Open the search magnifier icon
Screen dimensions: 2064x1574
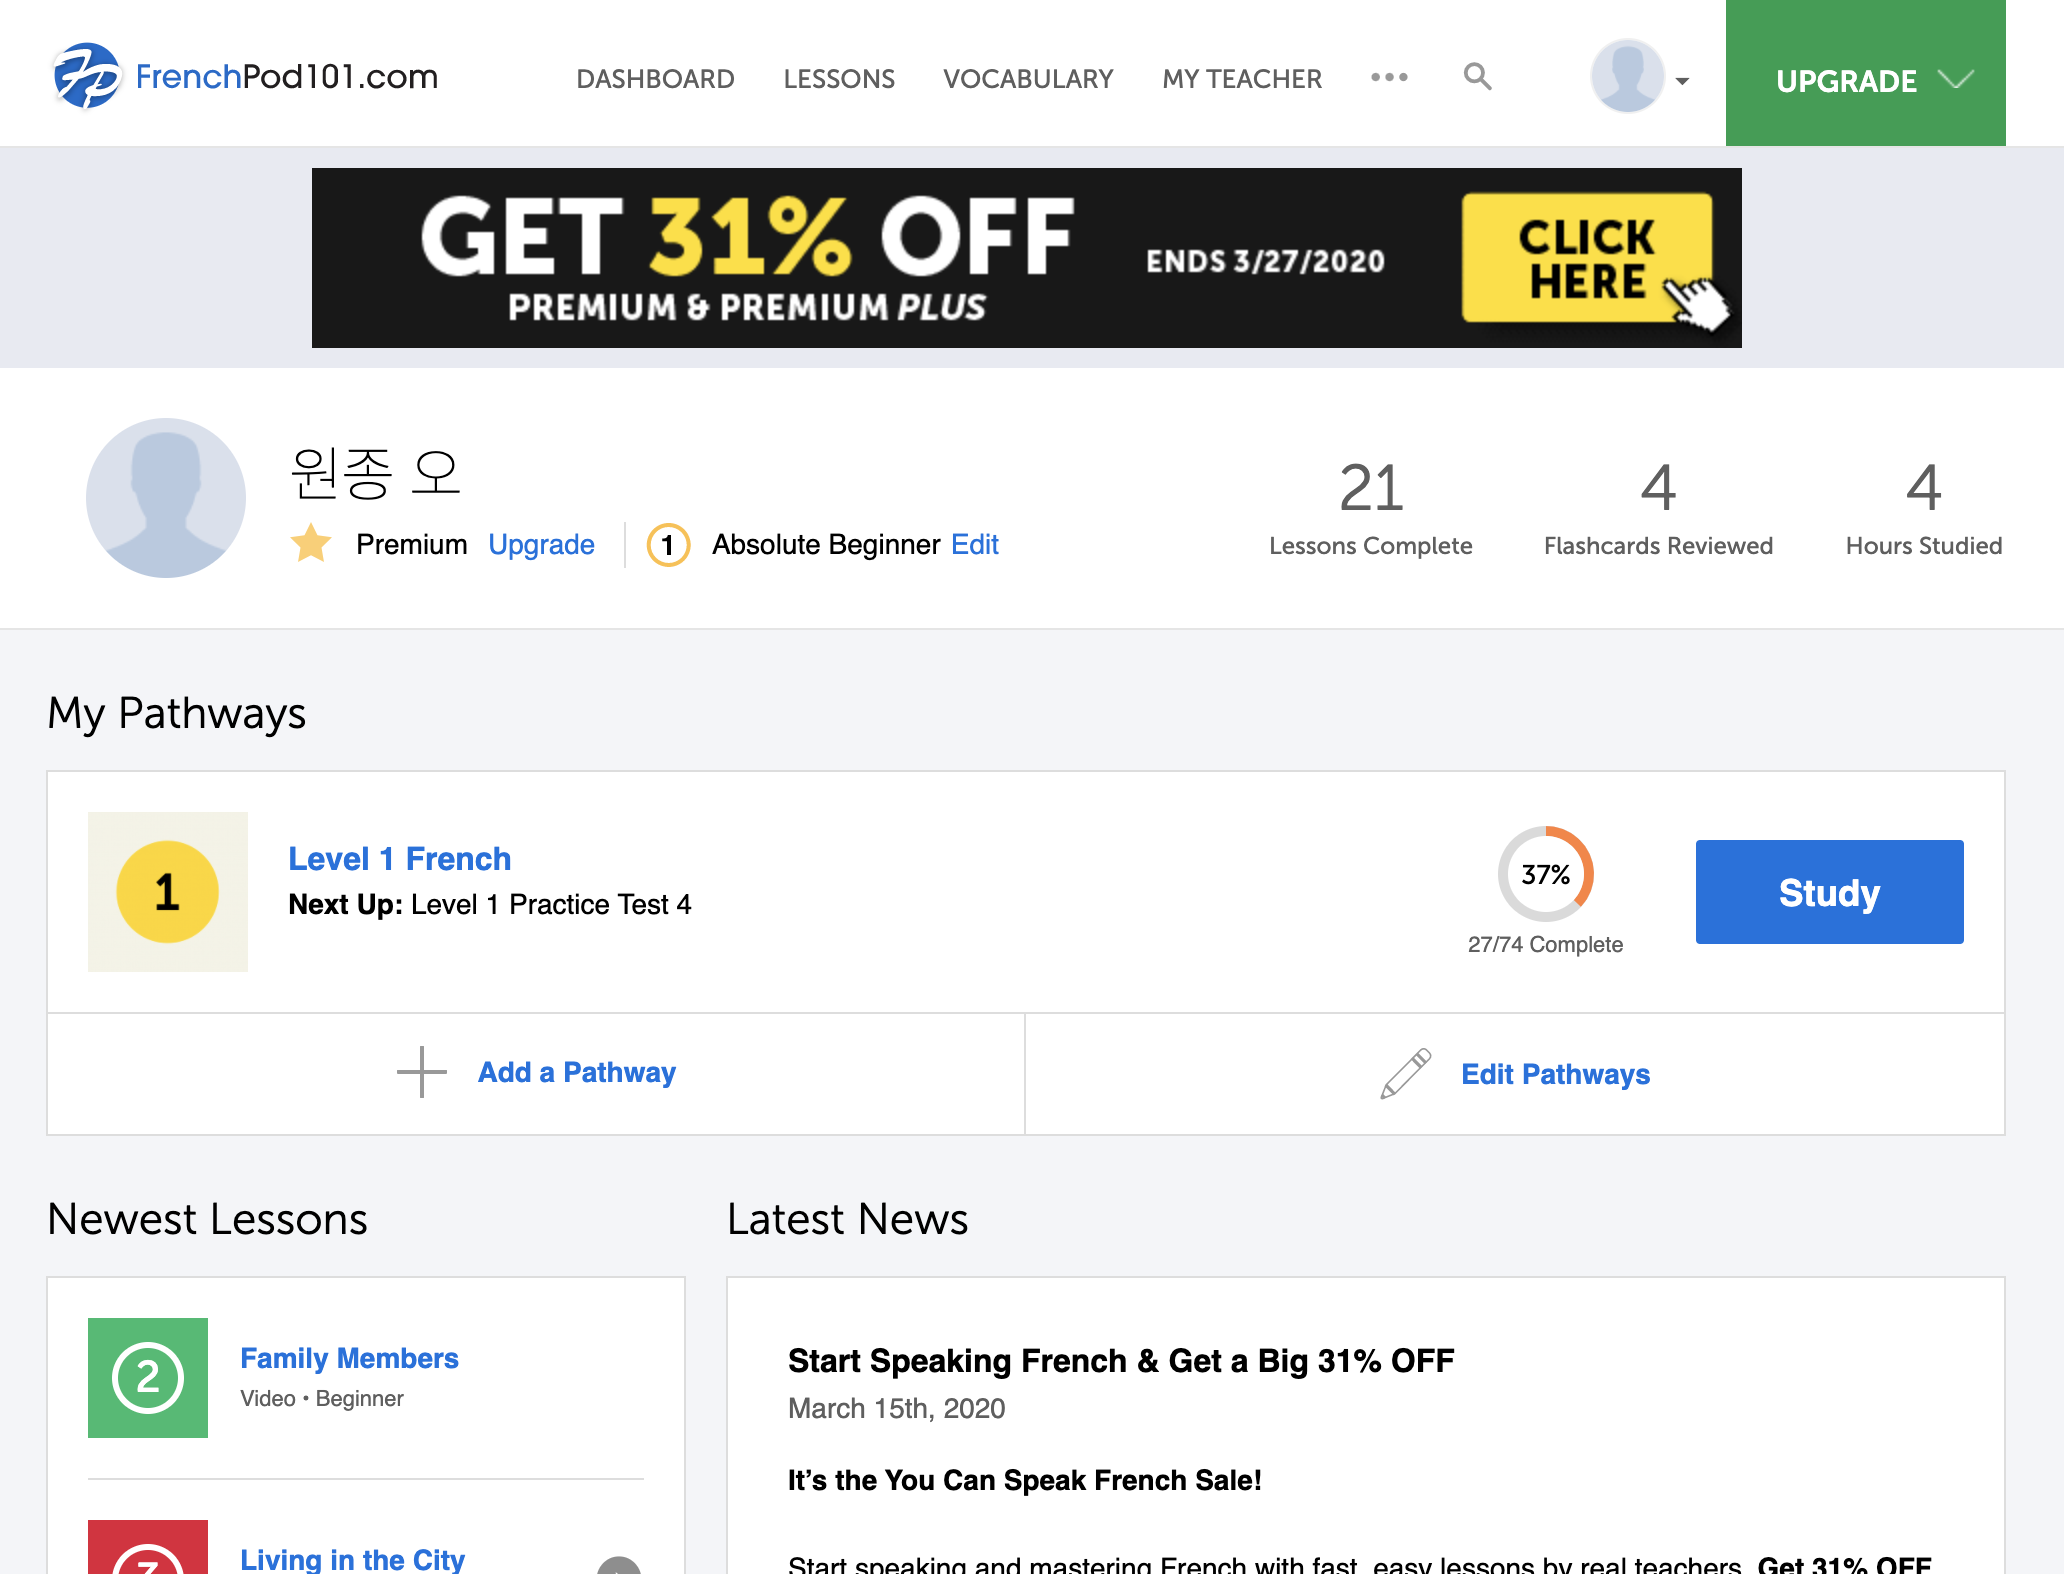click(1477, 76)
